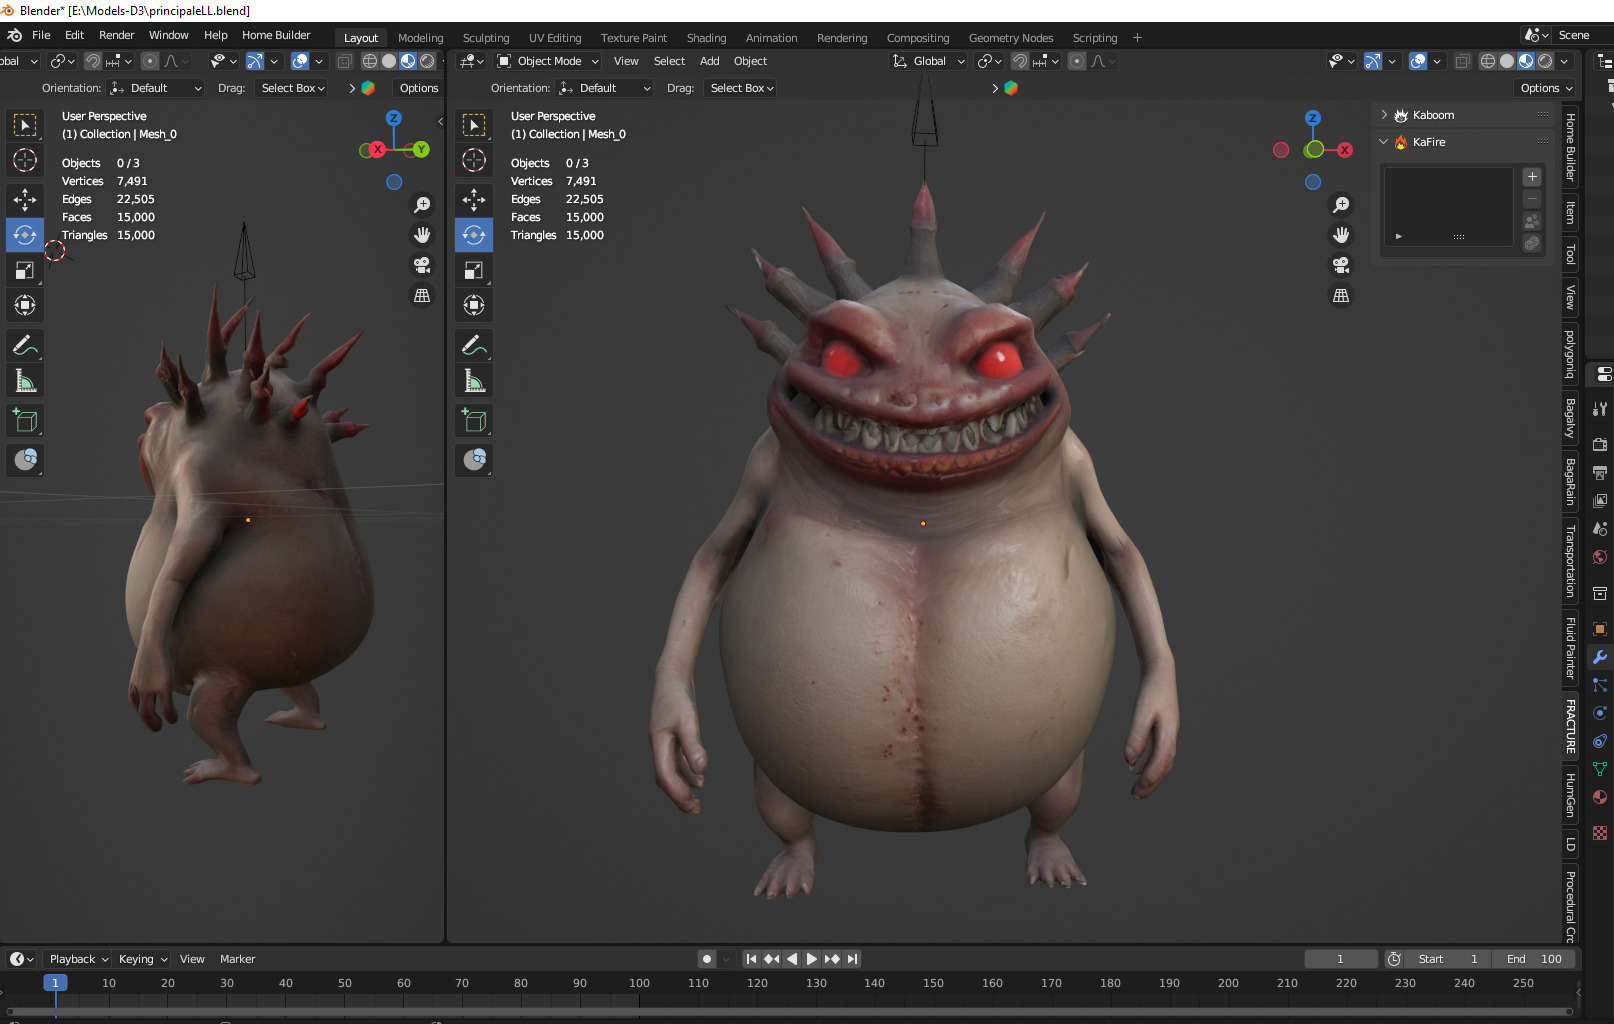Screen dimensions: 1614x1024
Task: Switch to material preview shading in right viewport
Action: pos(1526,61)
